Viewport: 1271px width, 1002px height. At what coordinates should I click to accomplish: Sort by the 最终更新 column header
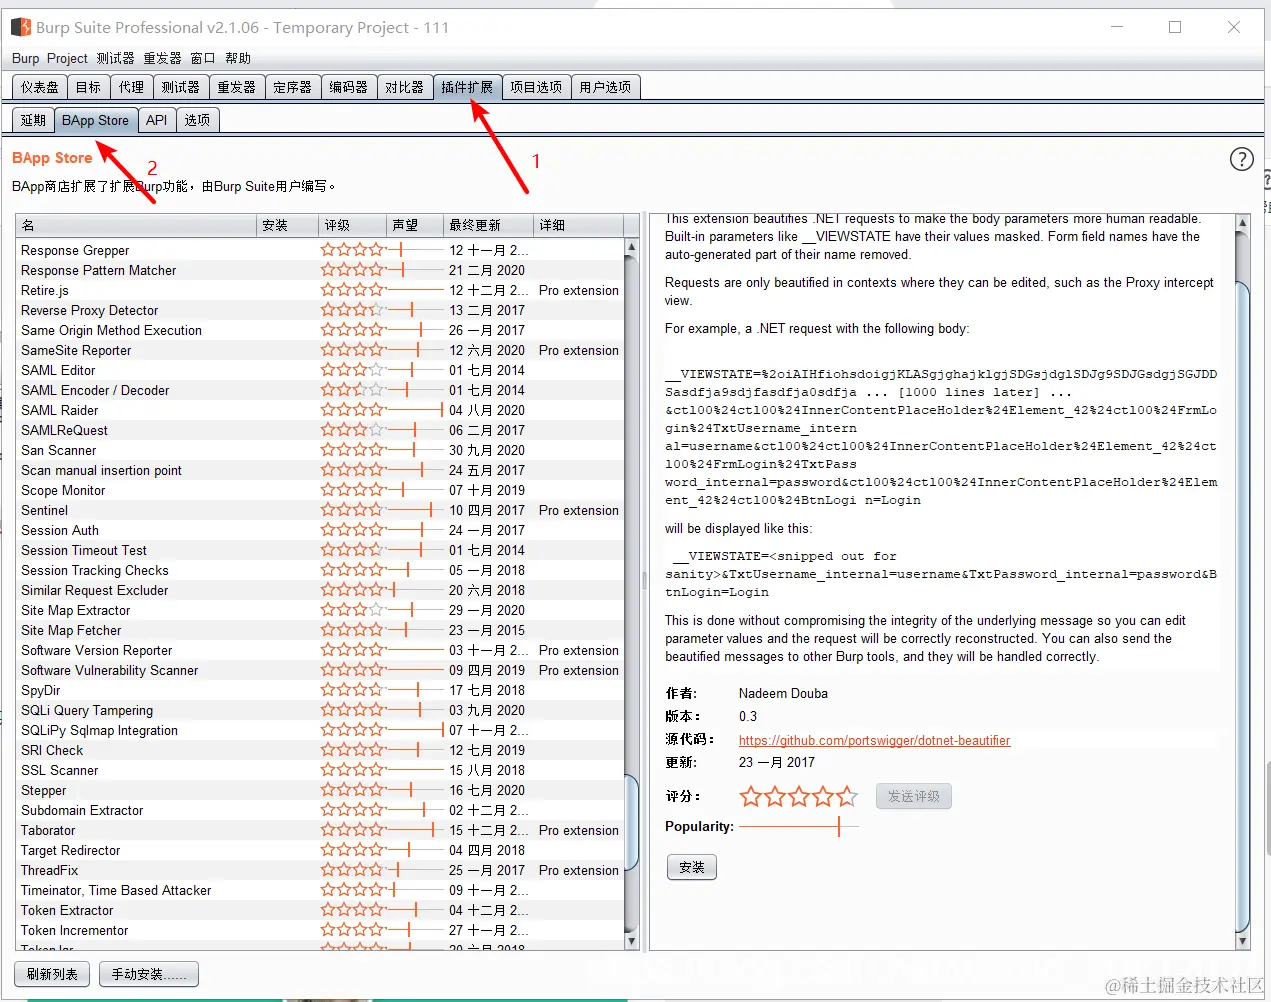pos(489,225)
